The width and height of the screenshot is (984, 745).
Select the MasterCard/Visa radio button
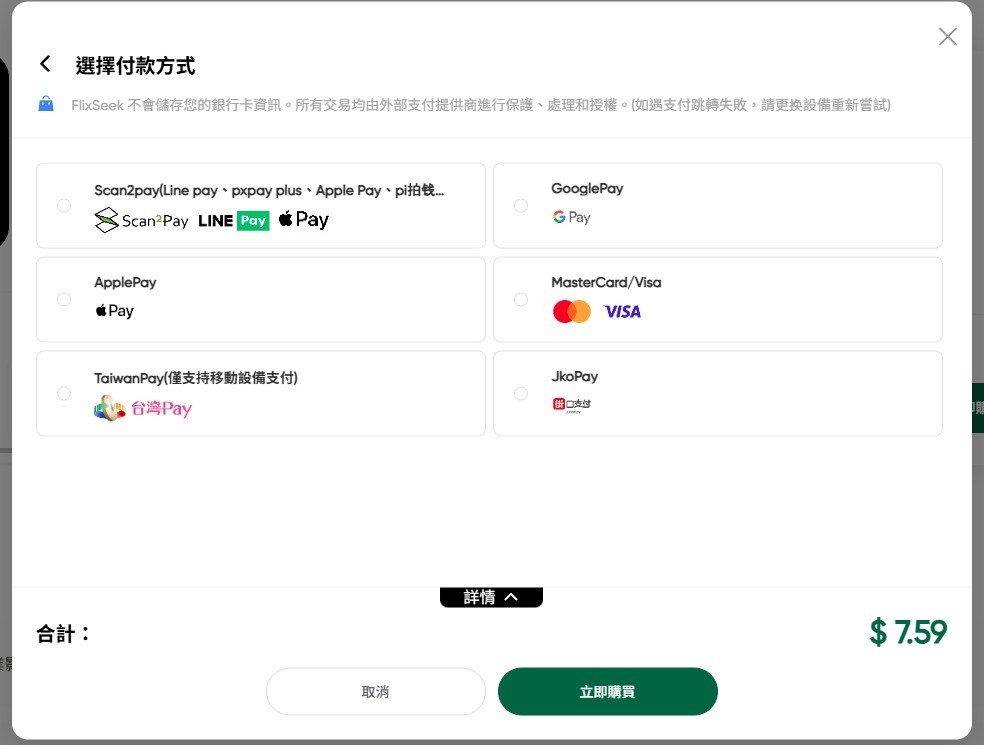tap(521, 299)
